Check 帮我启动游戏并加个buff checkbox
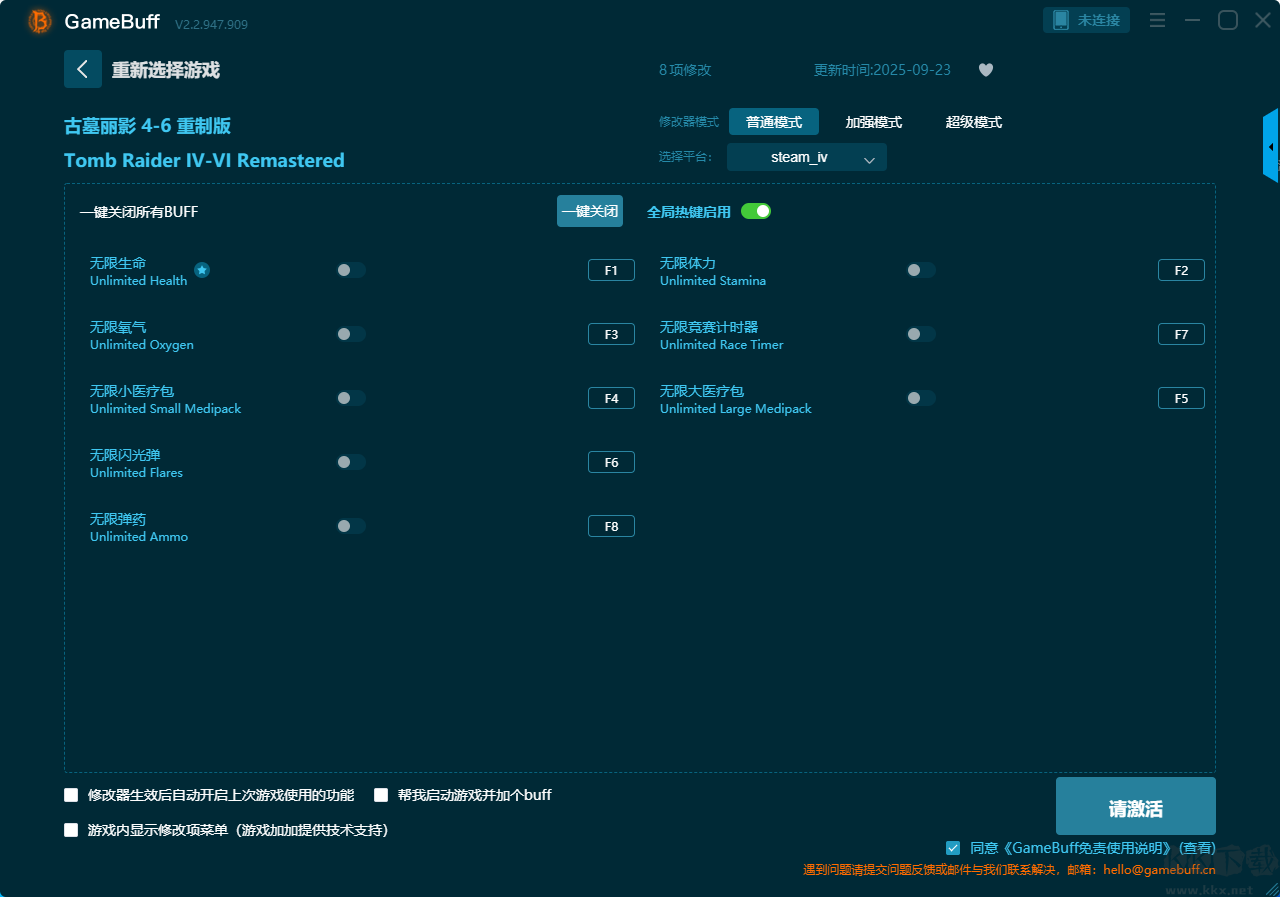1280x897 pixels. 381,795
